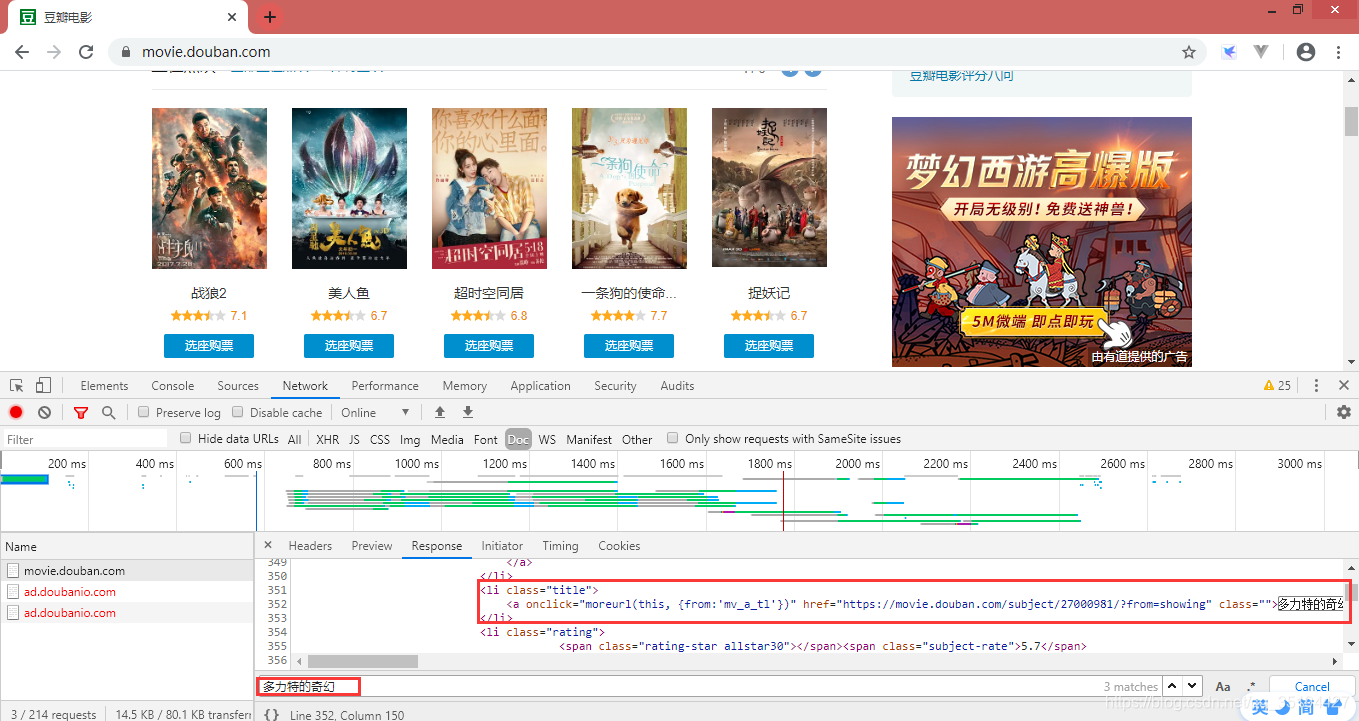1359x721 pixels.
Task: Click the browser forward arrow
Action: (54, 52)
